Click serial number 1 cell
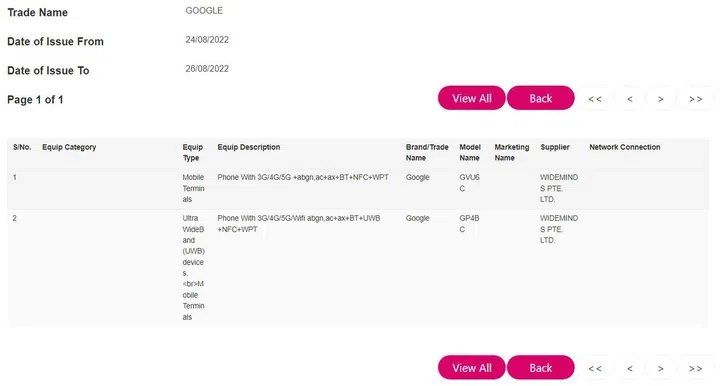Screen dimensions: 720x386 pos(15,177)
